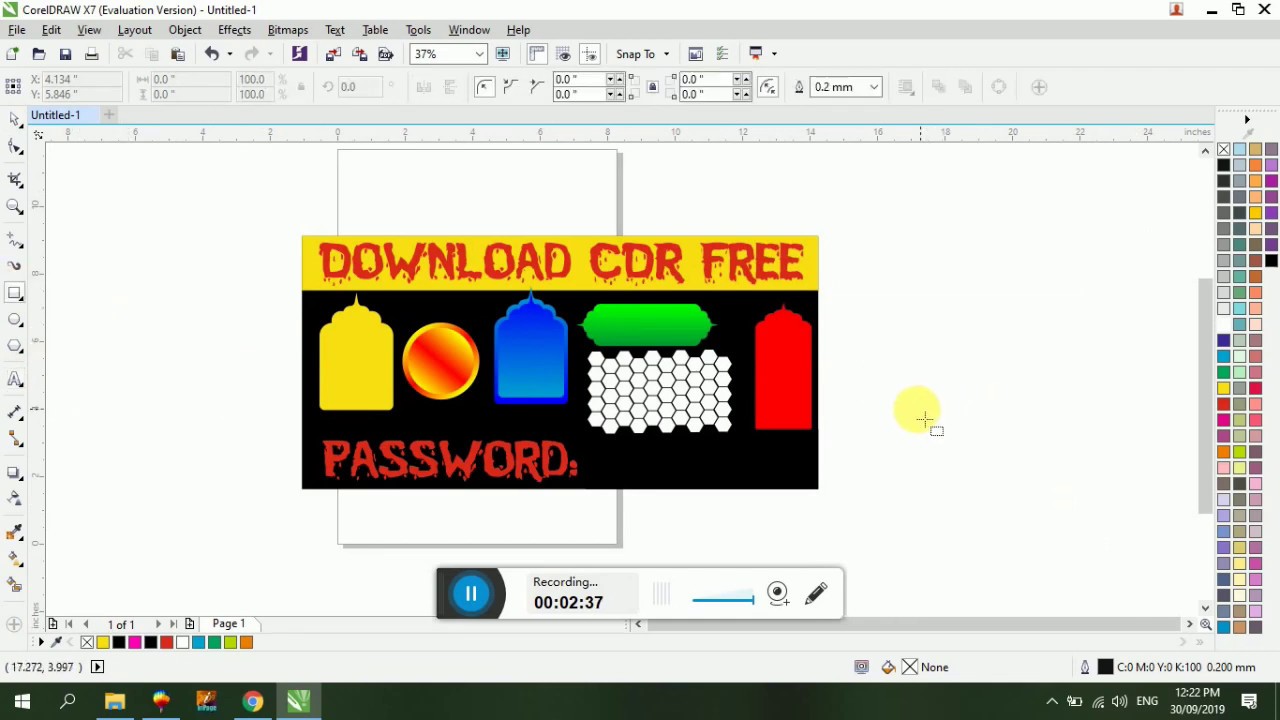This screenshot has width=1280, height=720.
Task: Click the Full-screen preview icon beside zoom
Action: [x=503, y=54]
